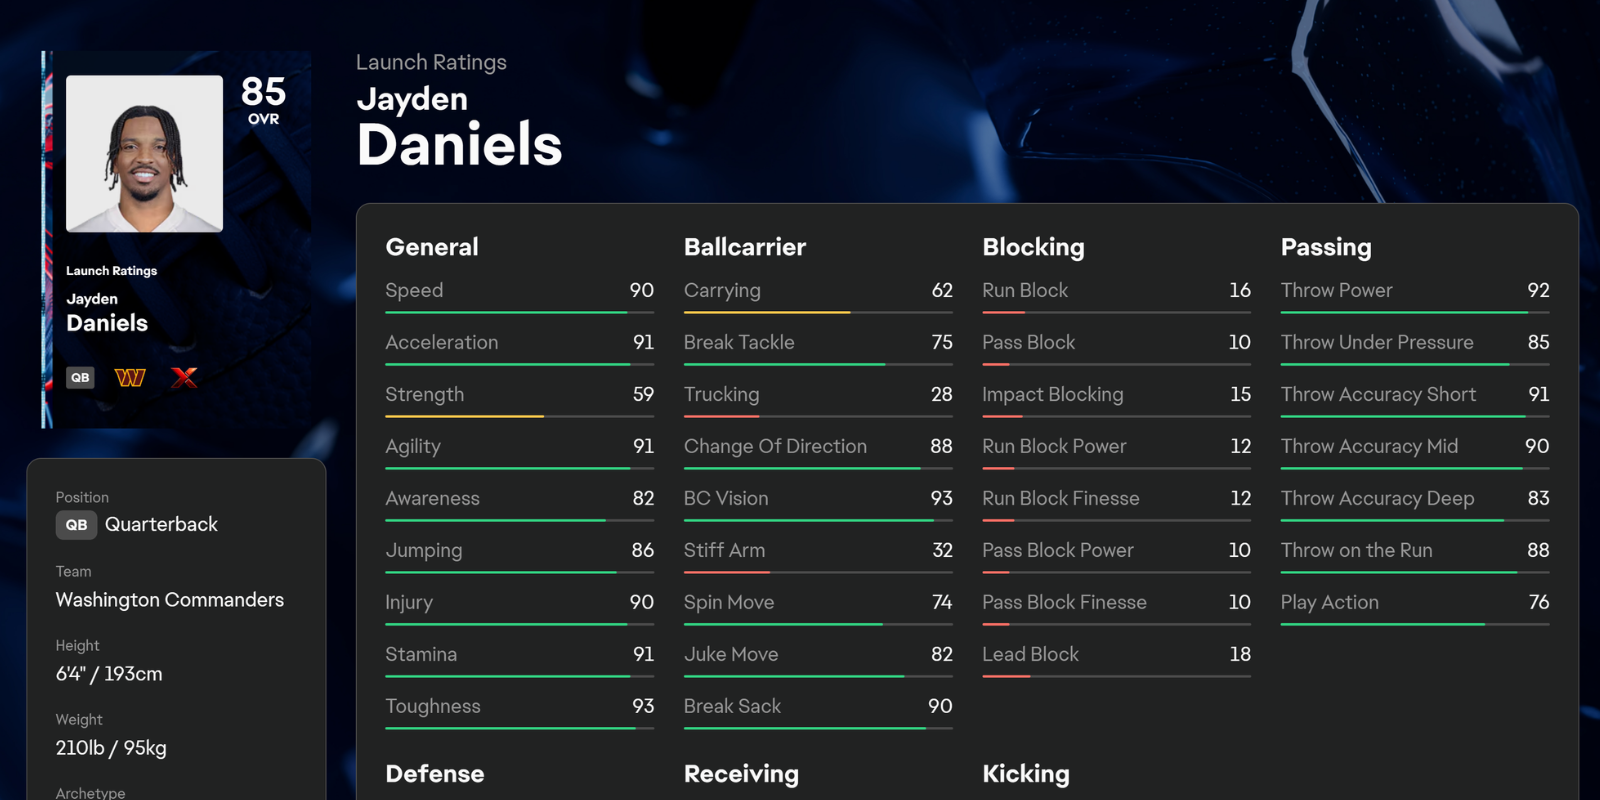This screenshot has height=800, width=1600.
Task: Click the Washington Commanders team name
Action: 170,600
